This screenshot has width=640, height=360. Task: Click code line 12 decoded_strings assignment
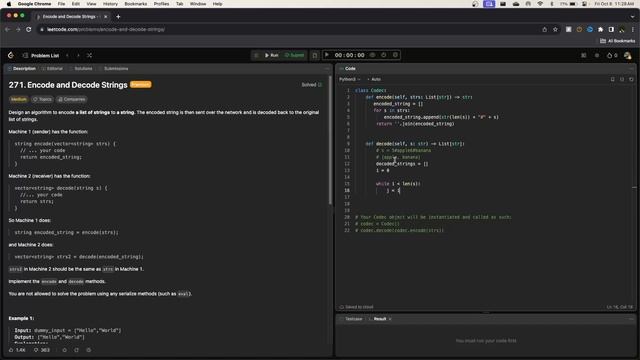402,164
